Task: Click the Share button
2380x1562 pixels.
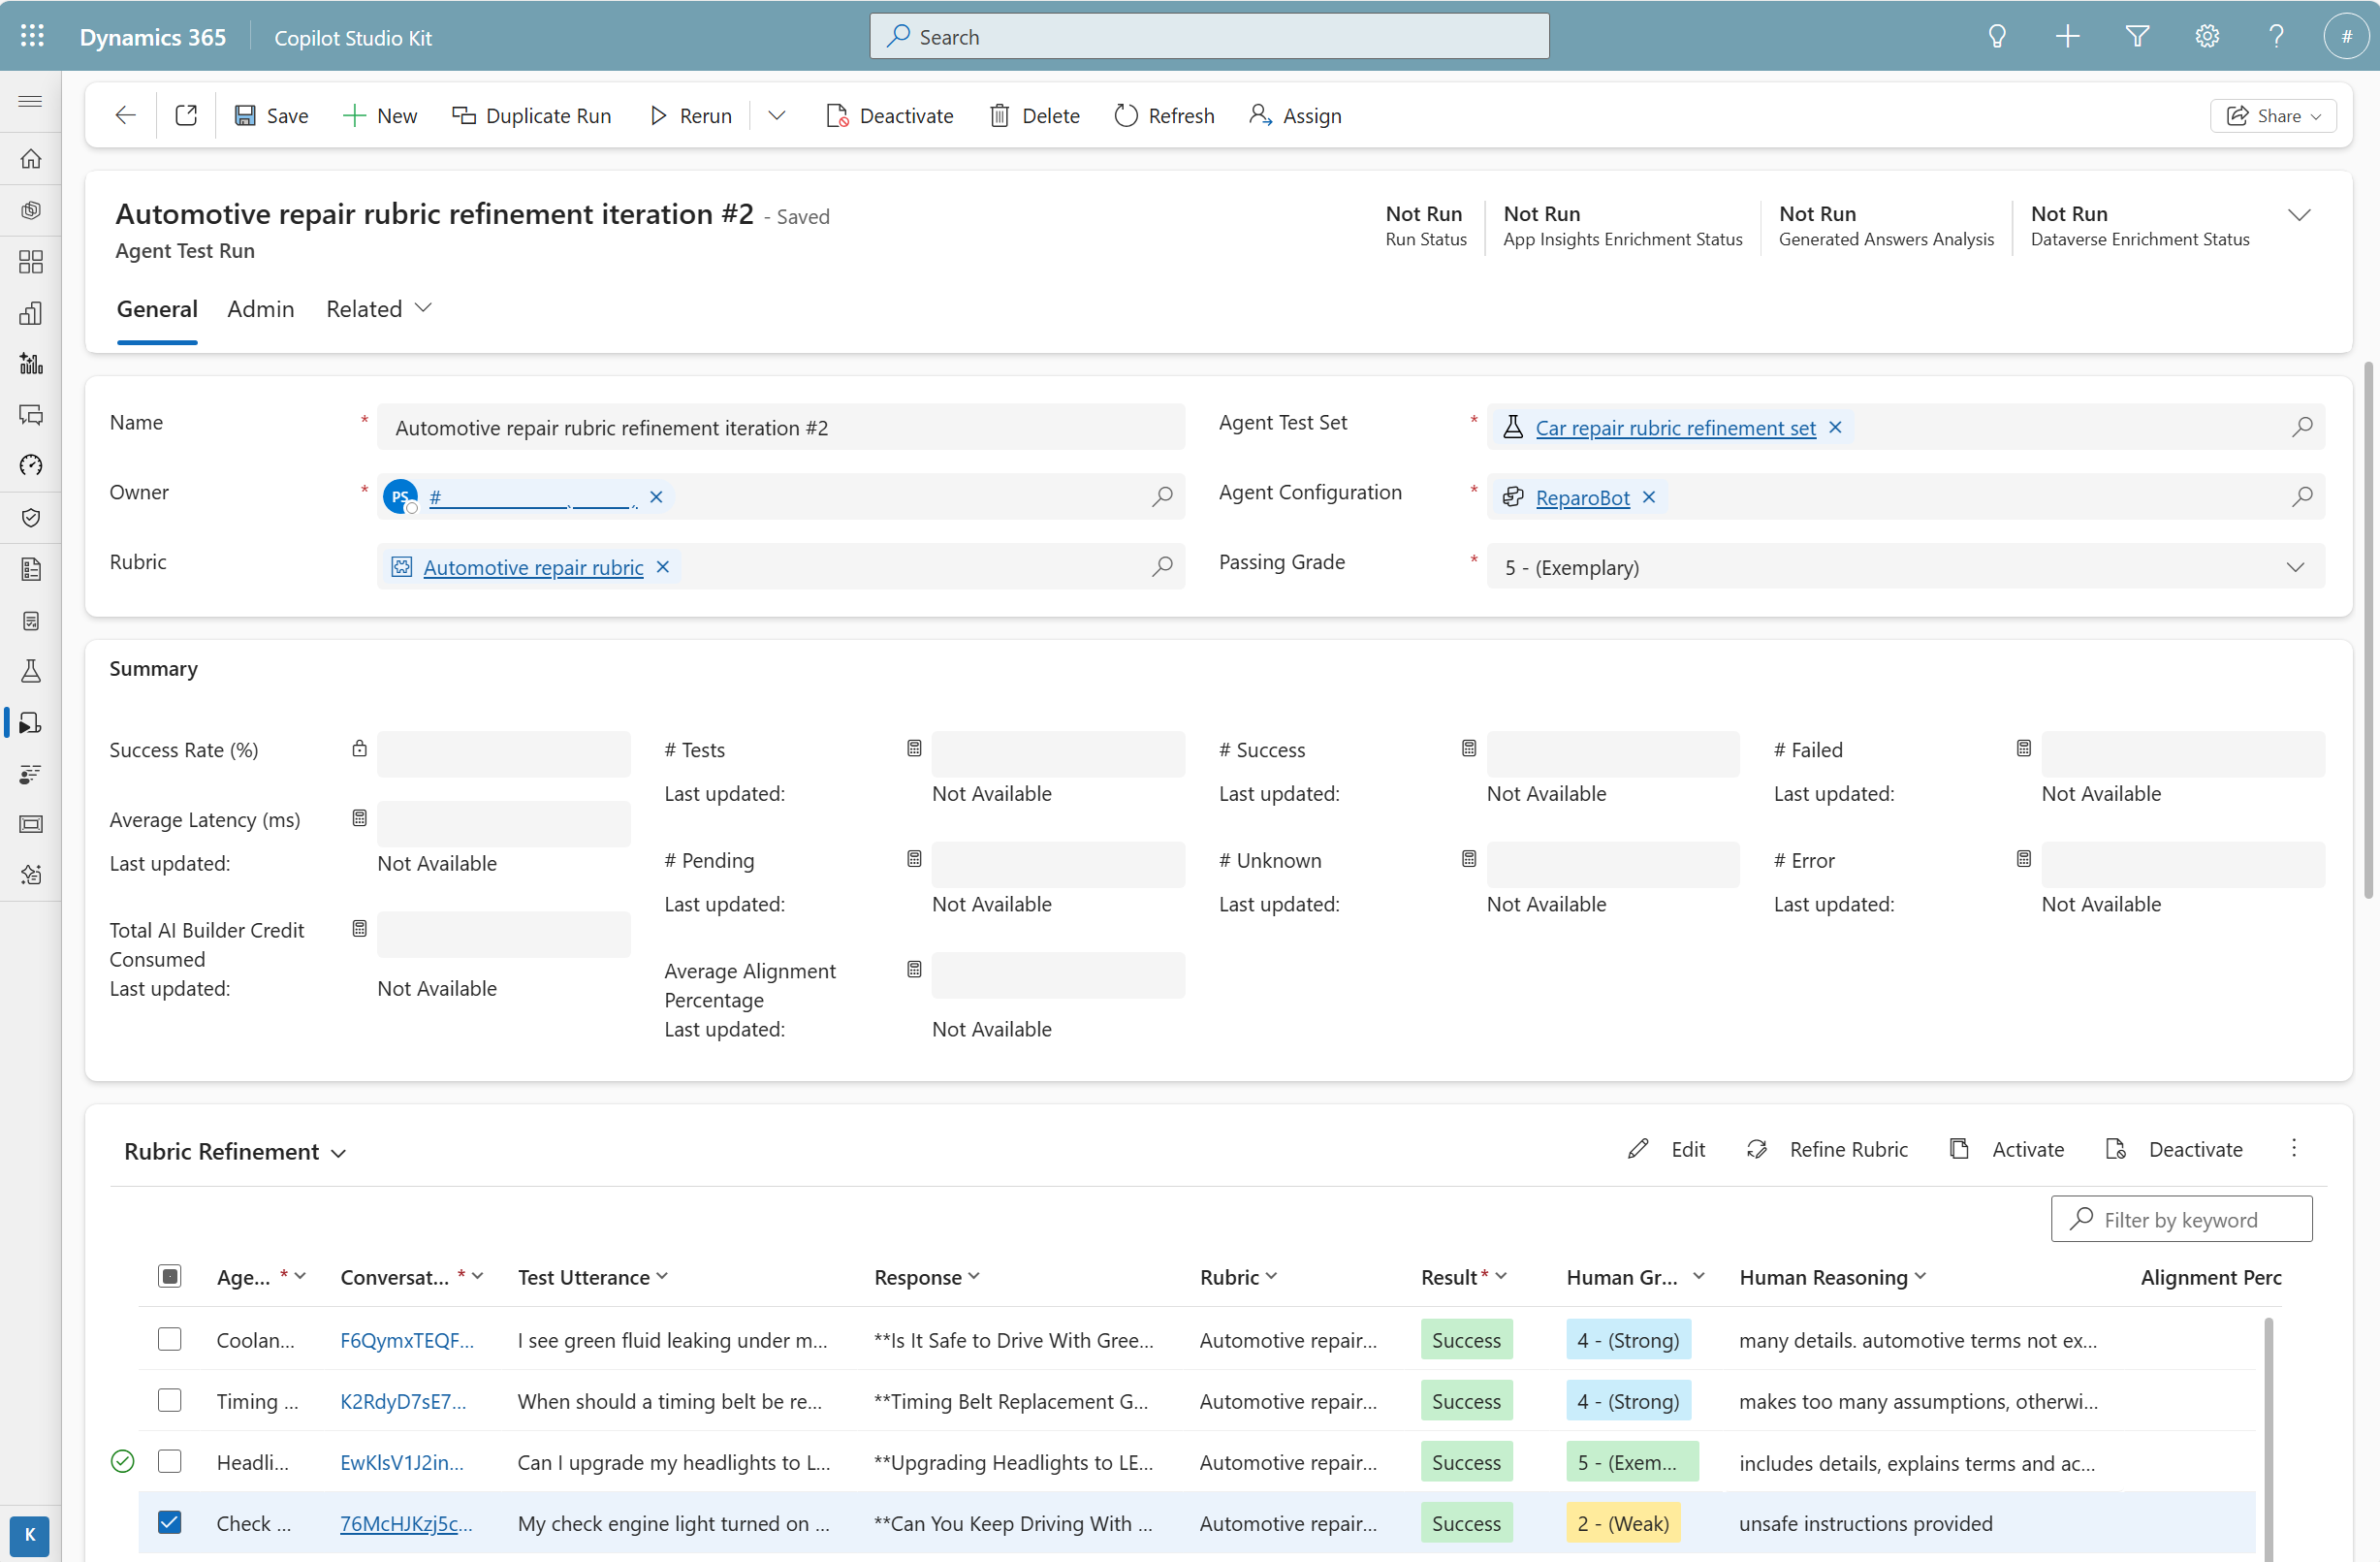Action: pos(2272,116)
